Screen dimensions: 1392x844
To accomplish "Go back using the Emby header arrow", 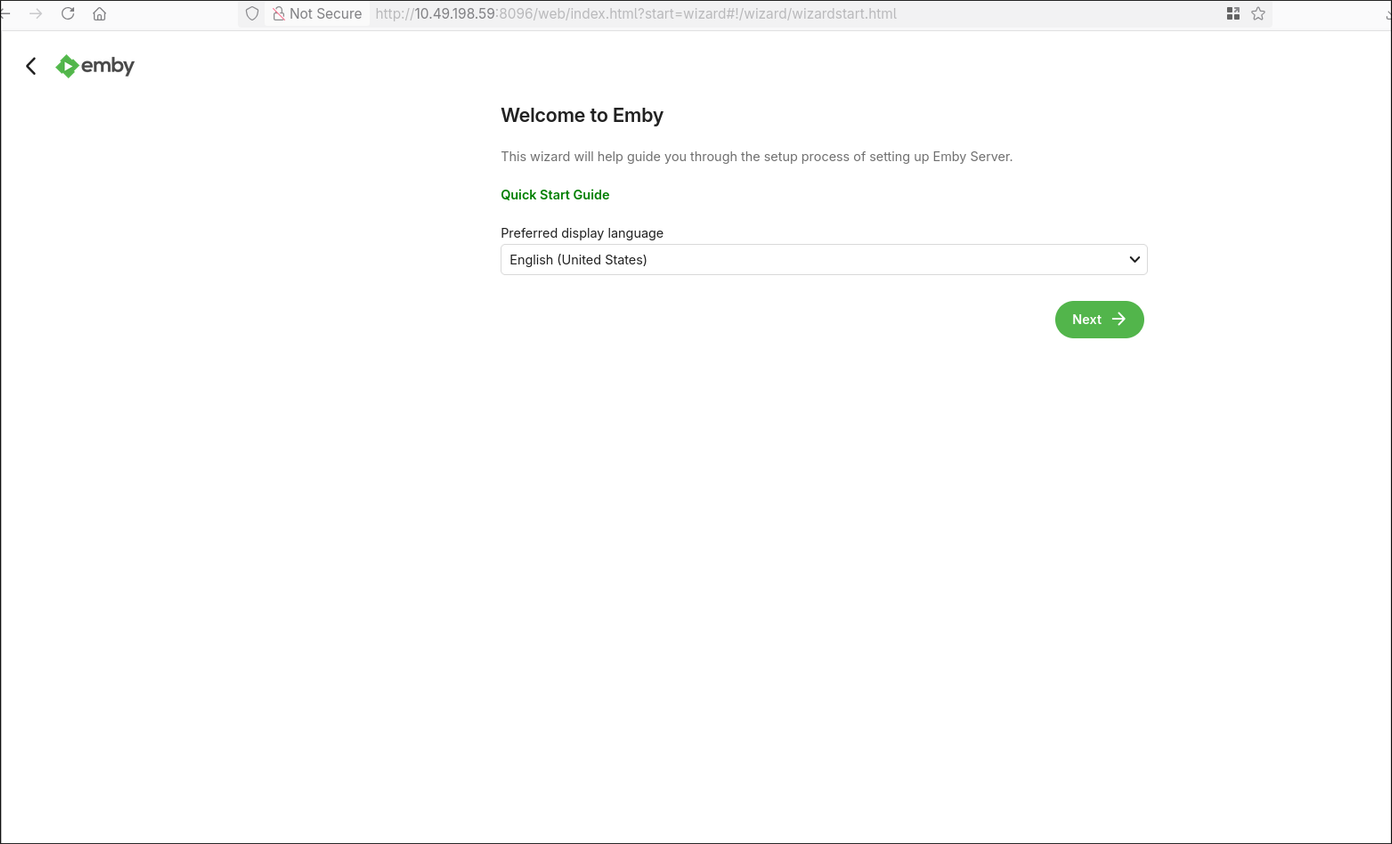I will 31,66.
